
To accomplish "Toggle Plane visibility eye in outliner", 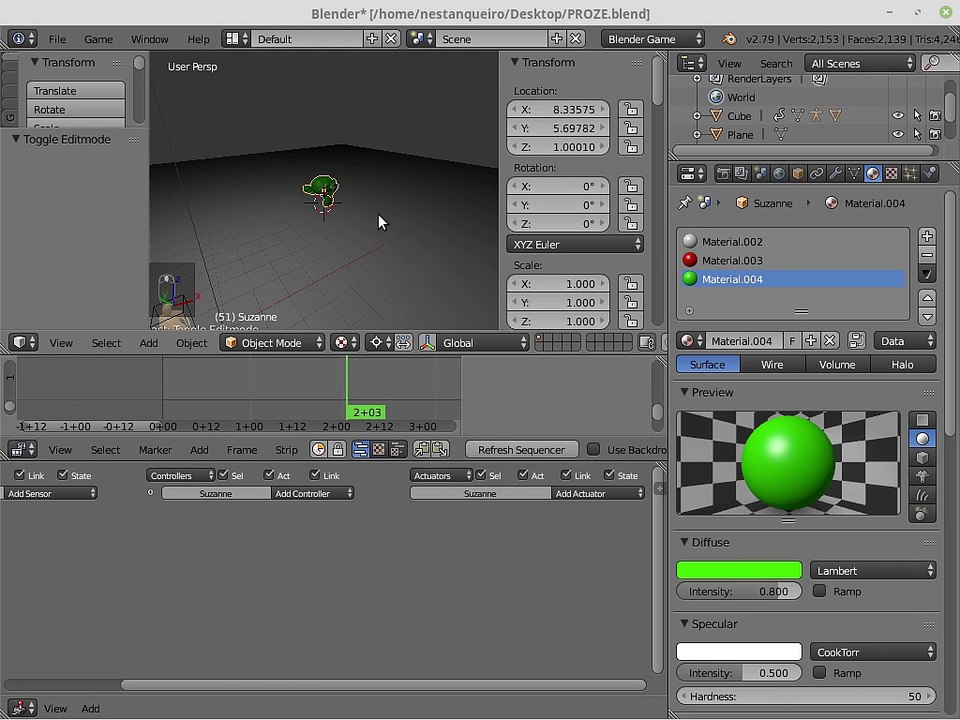I will [x=898, y=134].
